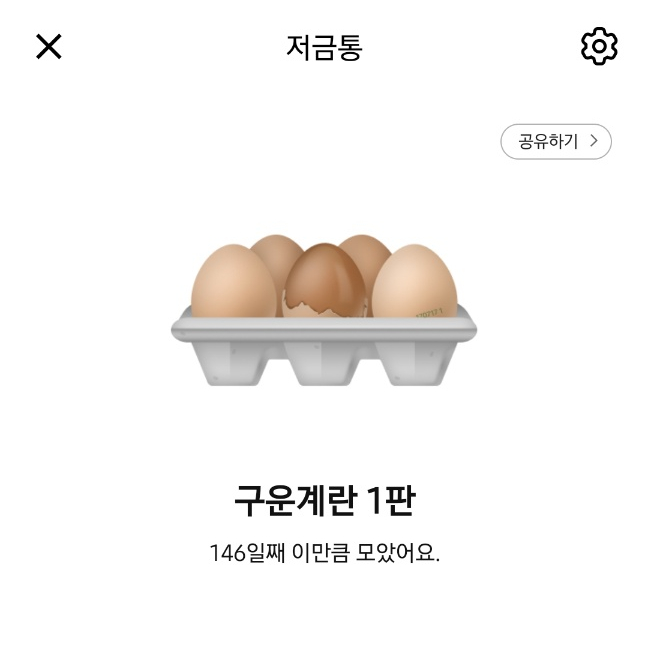This screenshot has width=648, height=648.
Task: Tap the back-left egg behind the tray
Action: click(278, 254)
